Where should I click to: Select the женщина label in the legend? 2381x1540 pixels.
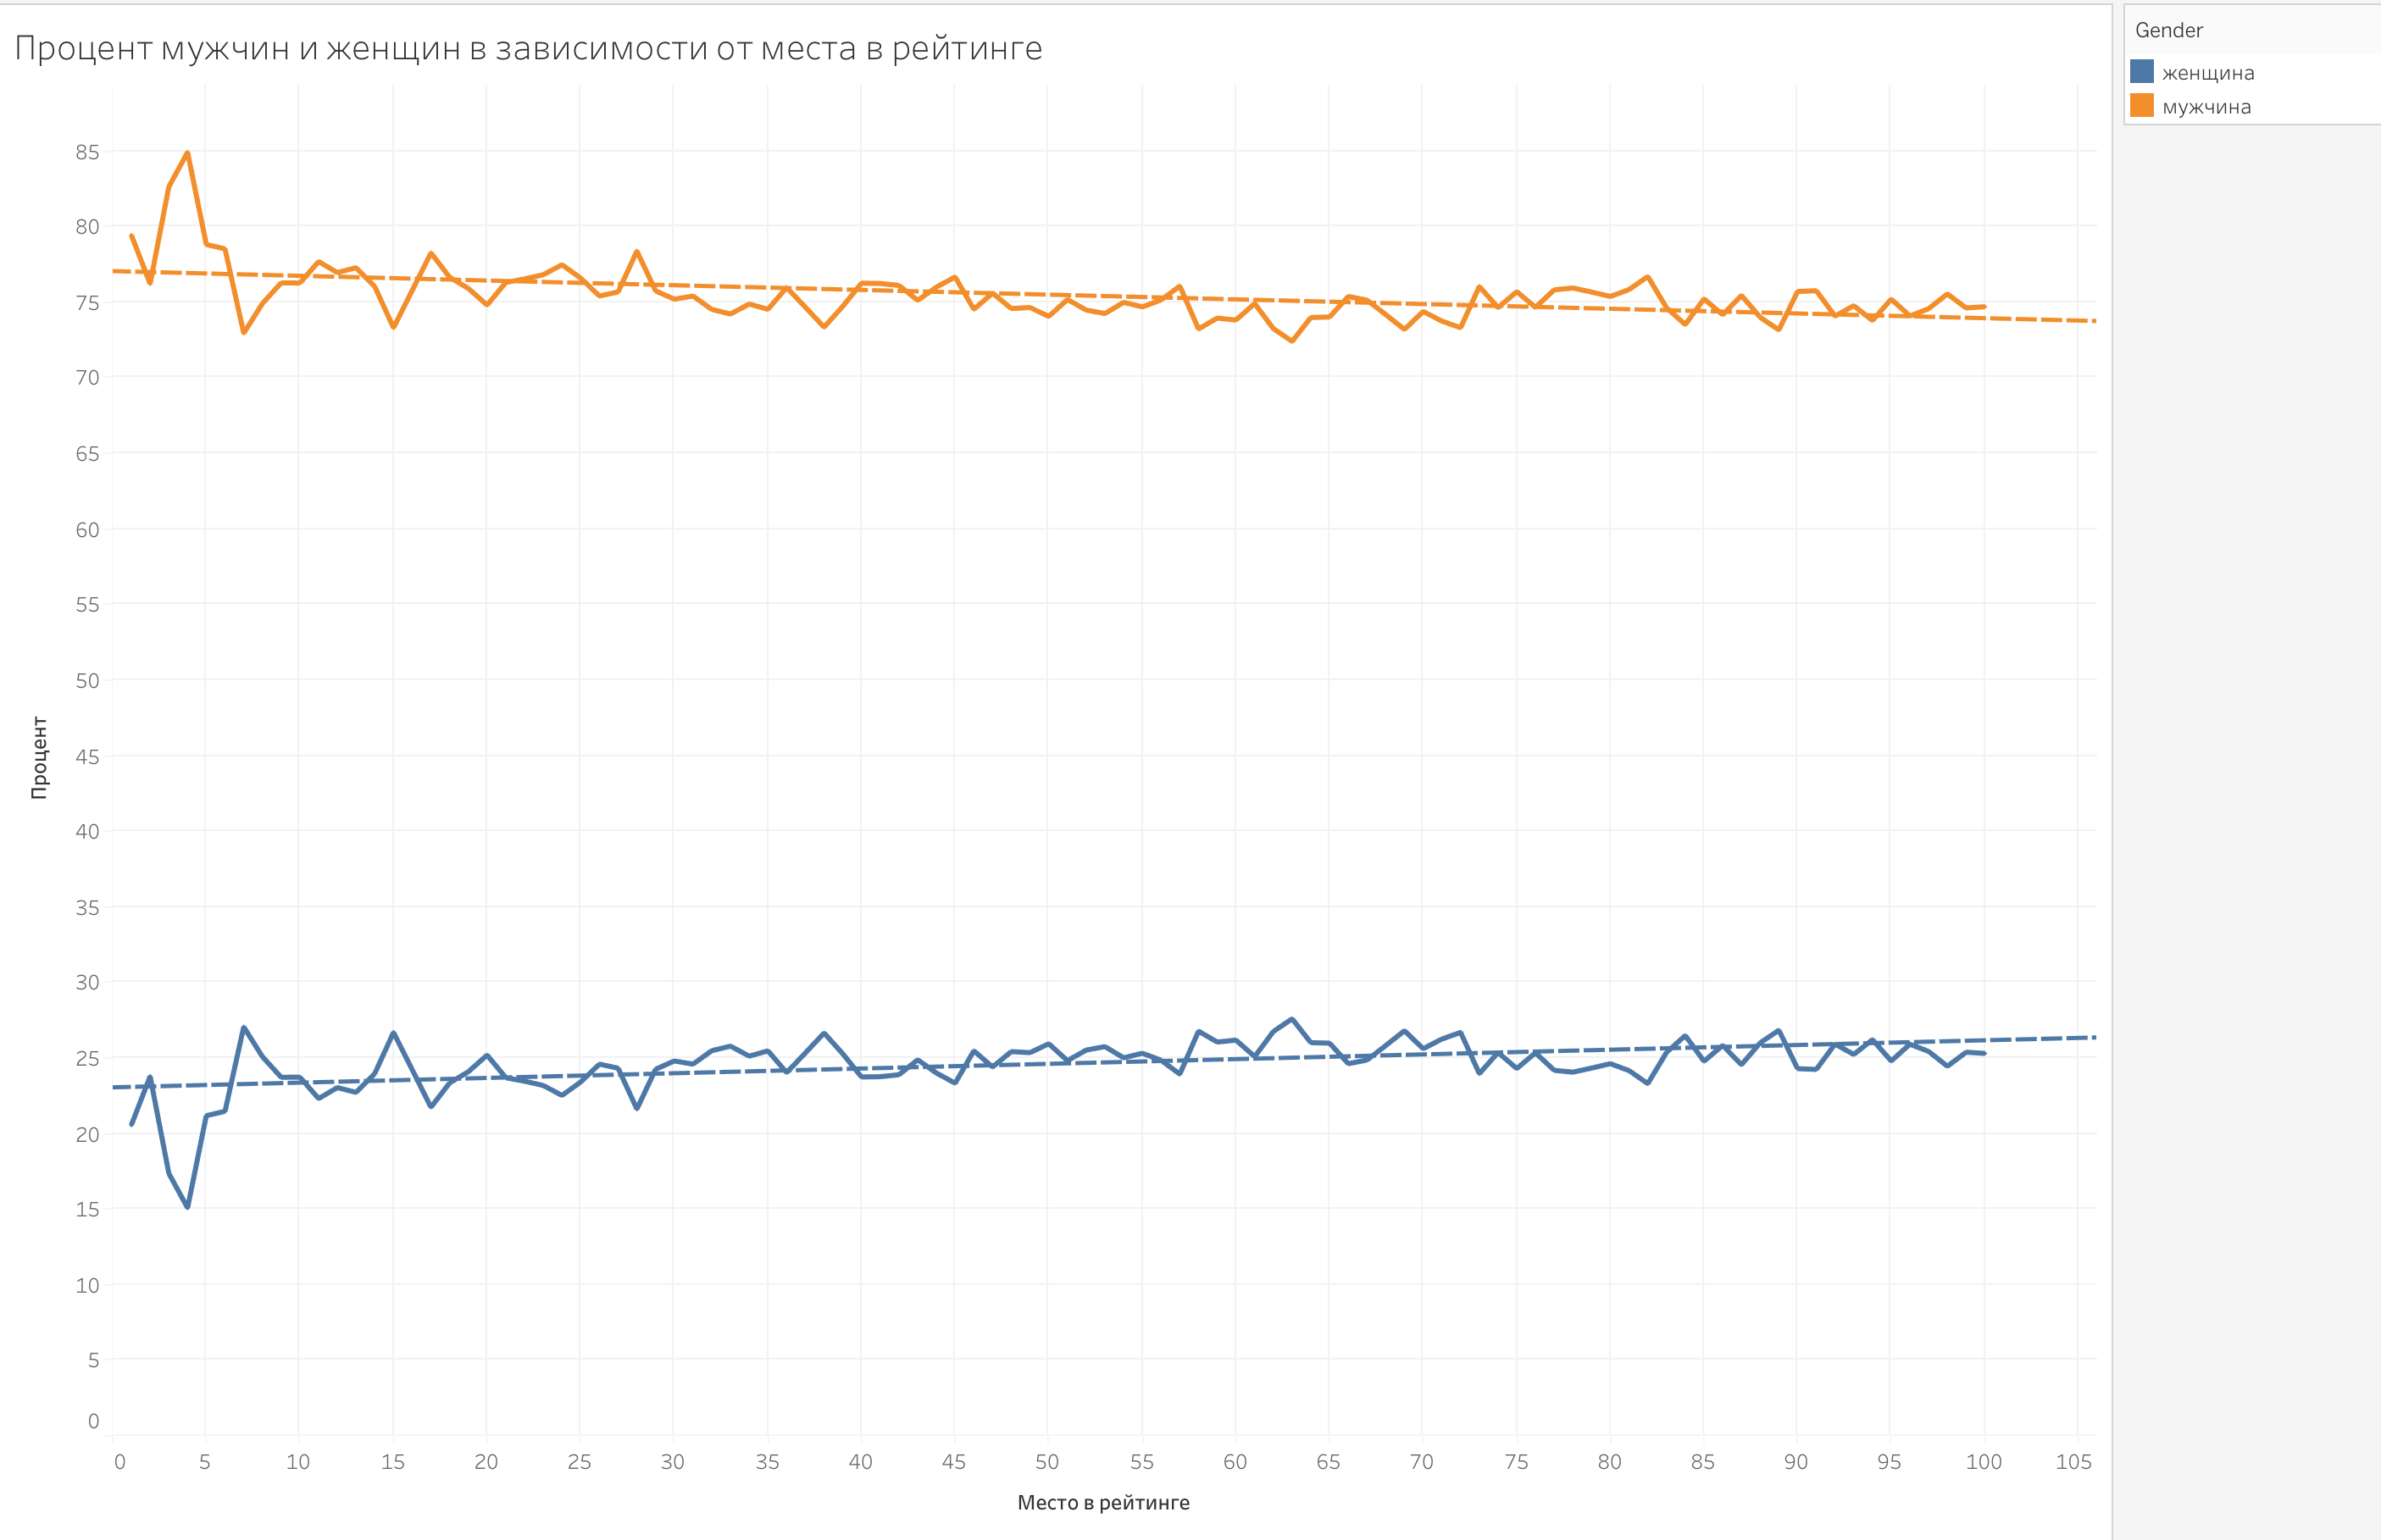2208,73
